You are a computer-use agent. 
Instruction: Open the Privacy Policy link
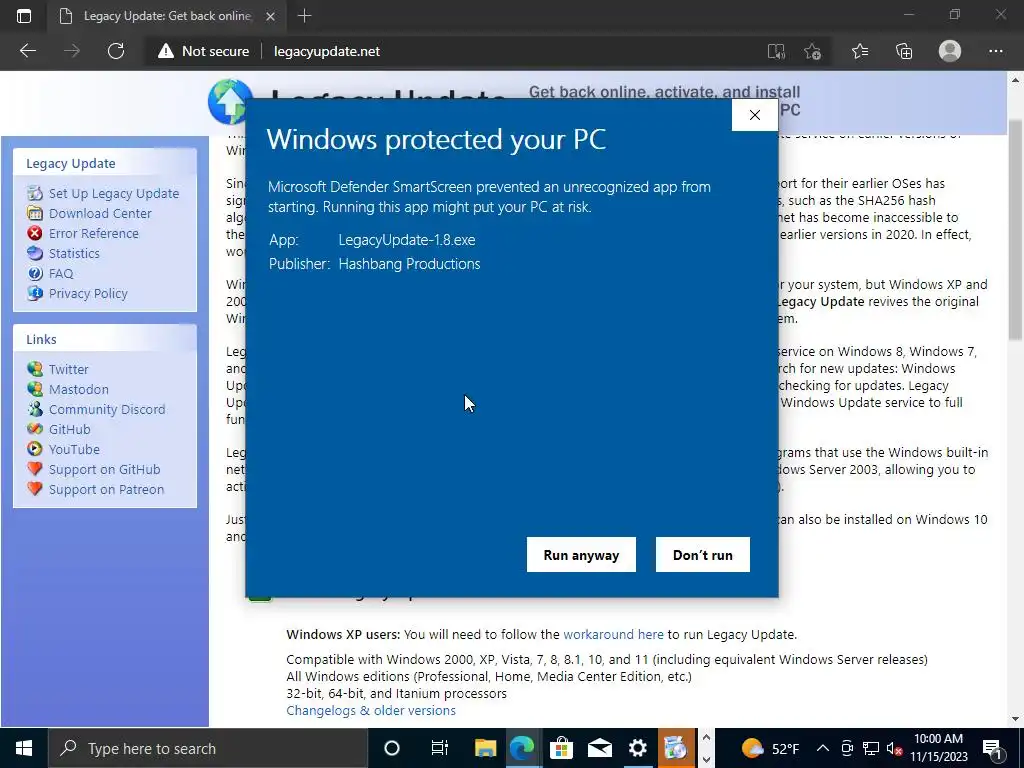[x=88, y=294]
